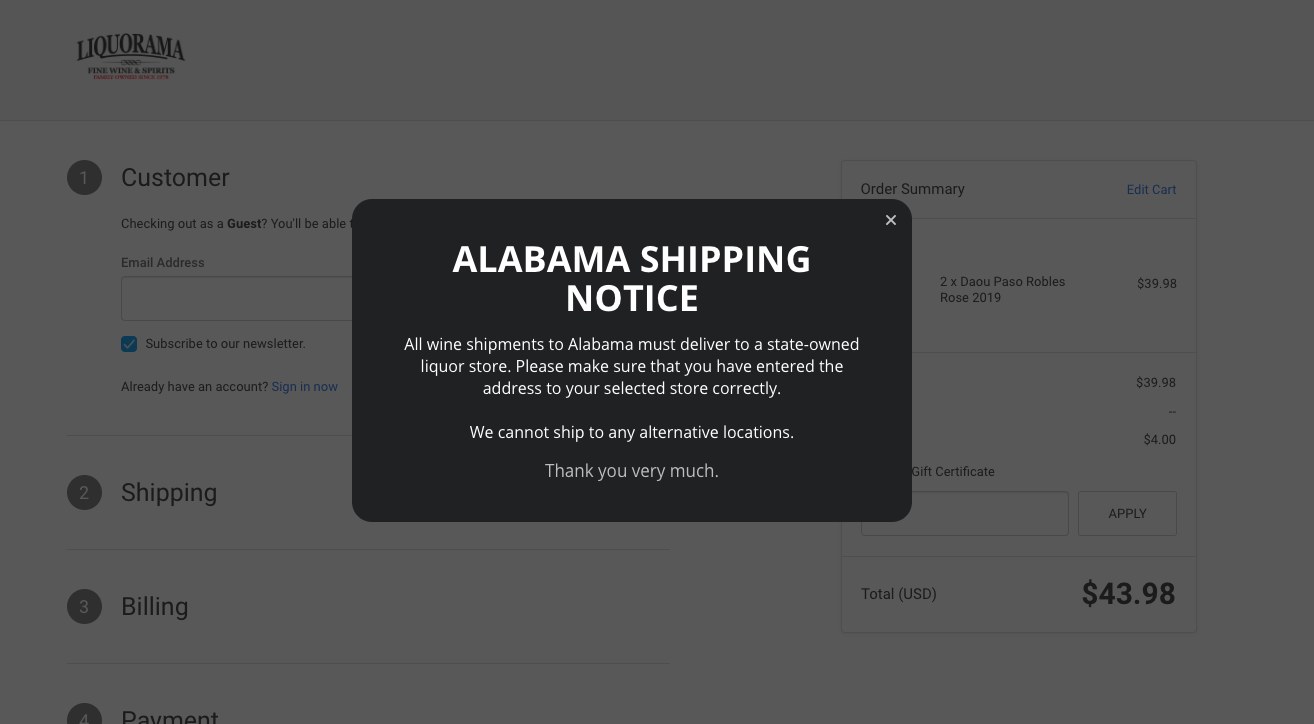The height and width of the screenshot is (724, 1314).
Task: Select the step 1 Customer circle icon
Action: pyautogui.click(x=85, y=178)
